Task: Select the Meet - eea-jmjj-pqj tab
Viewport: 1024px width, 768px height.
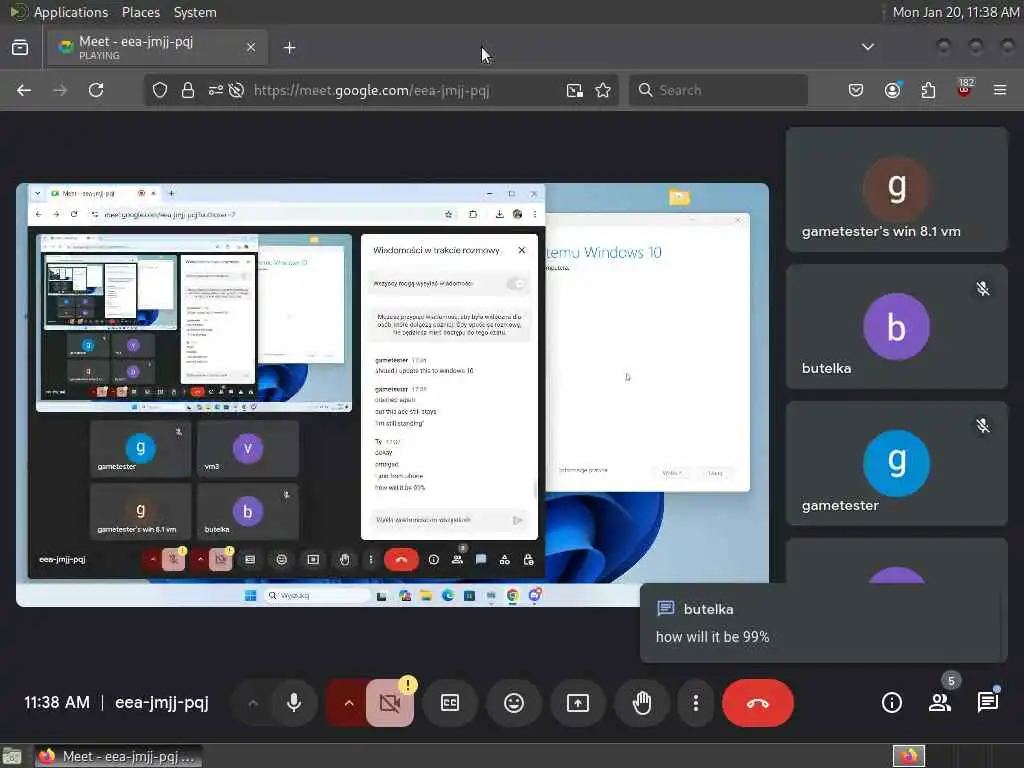Action: 157,47
